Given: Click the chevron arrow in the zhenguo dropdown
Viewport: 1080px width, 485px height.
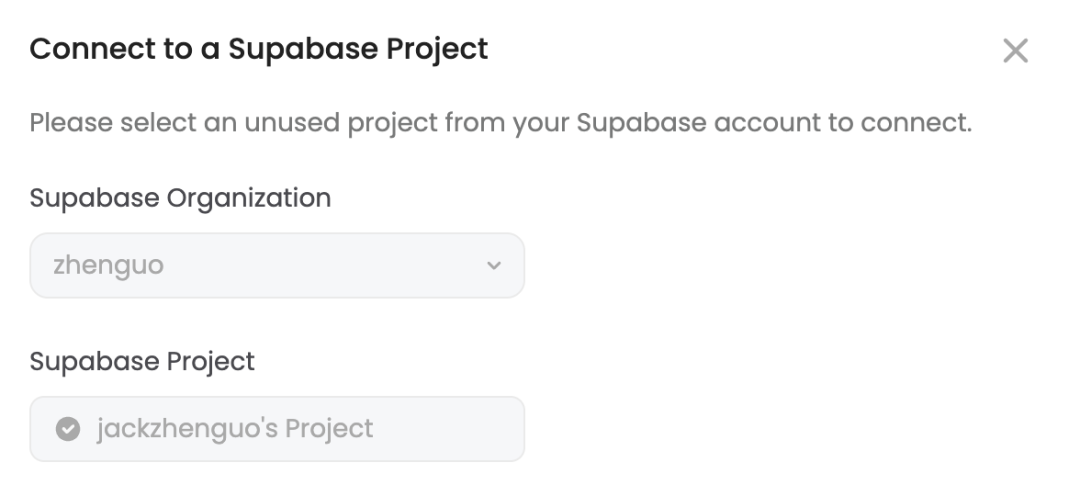Looking at the screenshot, I should [x=494, y=265].
